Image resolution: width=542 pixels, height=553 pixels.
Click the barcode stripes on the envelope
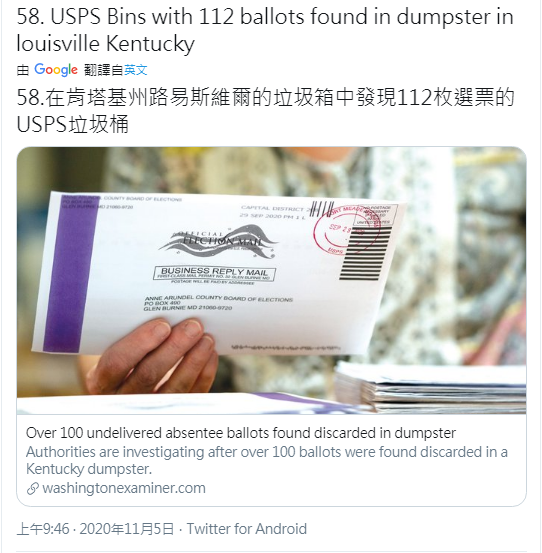point(365,253)
